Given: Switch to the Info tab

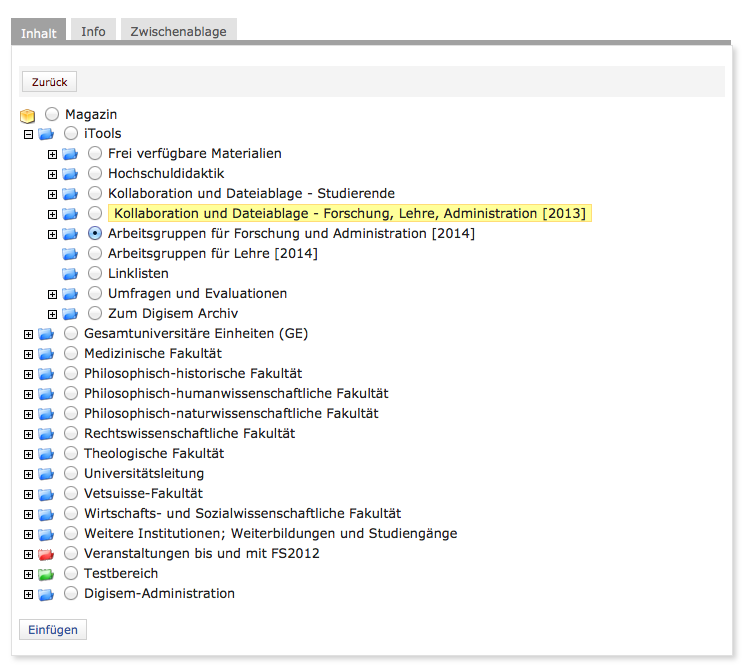Looking at the screenshot, I should [93, 31].
